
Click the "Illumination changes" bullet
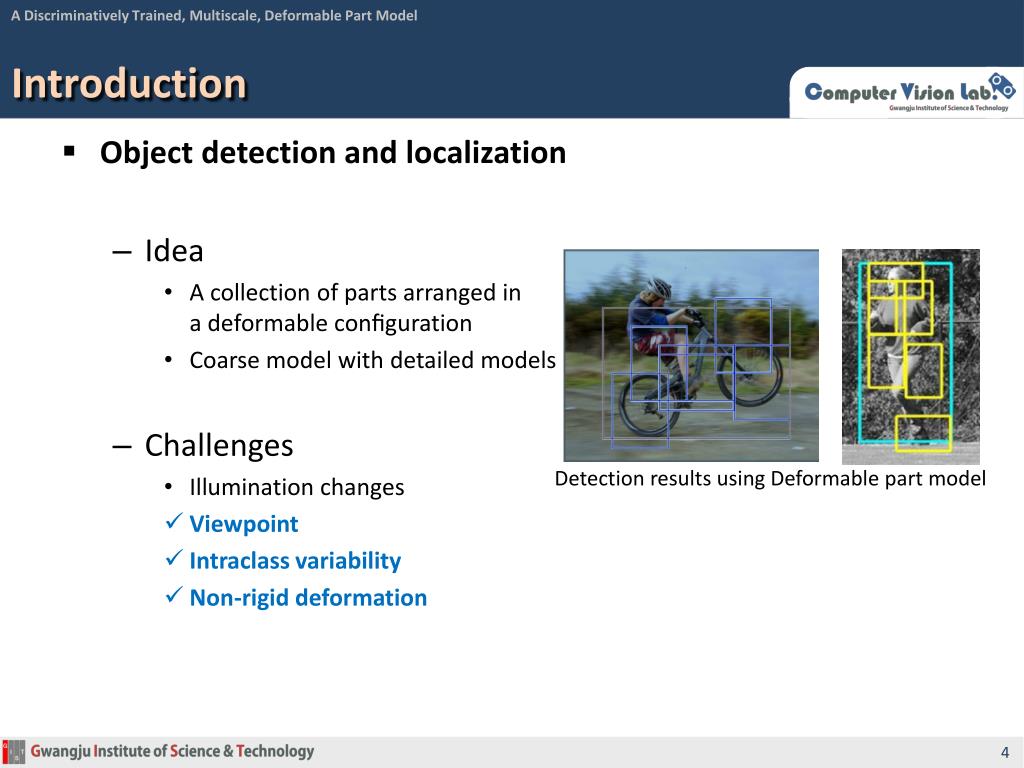(296, 487)
